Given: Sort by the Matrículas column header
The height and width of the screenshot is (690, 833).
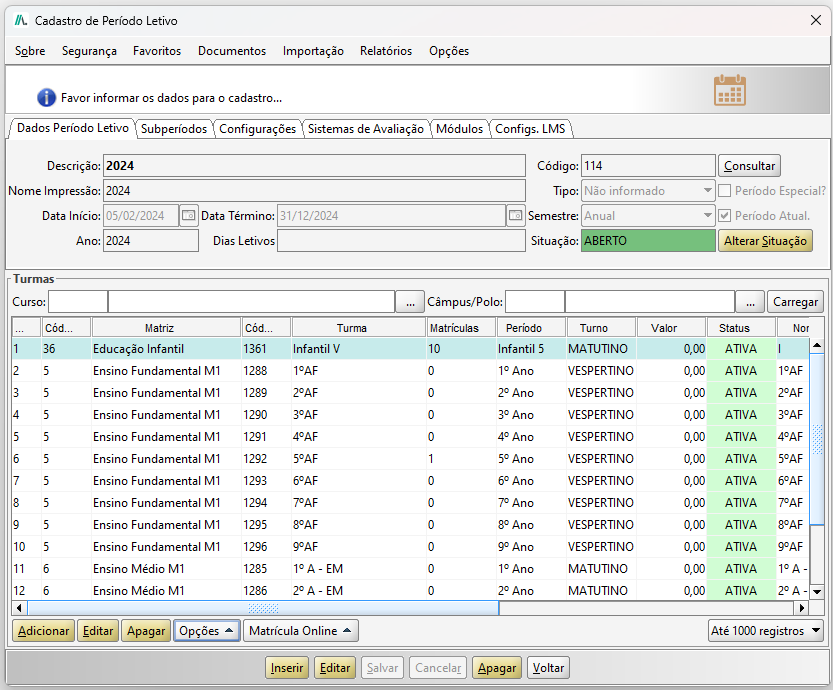Looking at the screenshot, I should click(x=461, y=328).
